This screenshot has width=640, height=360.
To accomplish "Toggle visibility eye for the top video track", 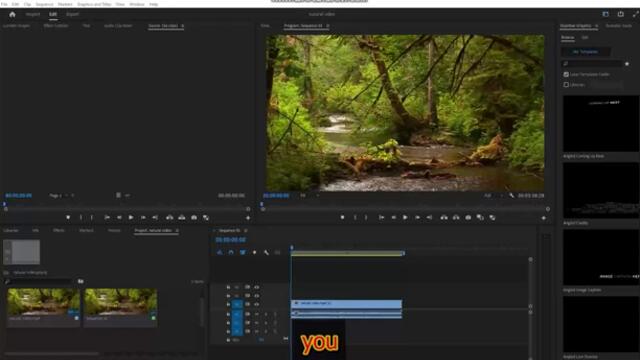I will pyautogui.click(x=257, y=287).
